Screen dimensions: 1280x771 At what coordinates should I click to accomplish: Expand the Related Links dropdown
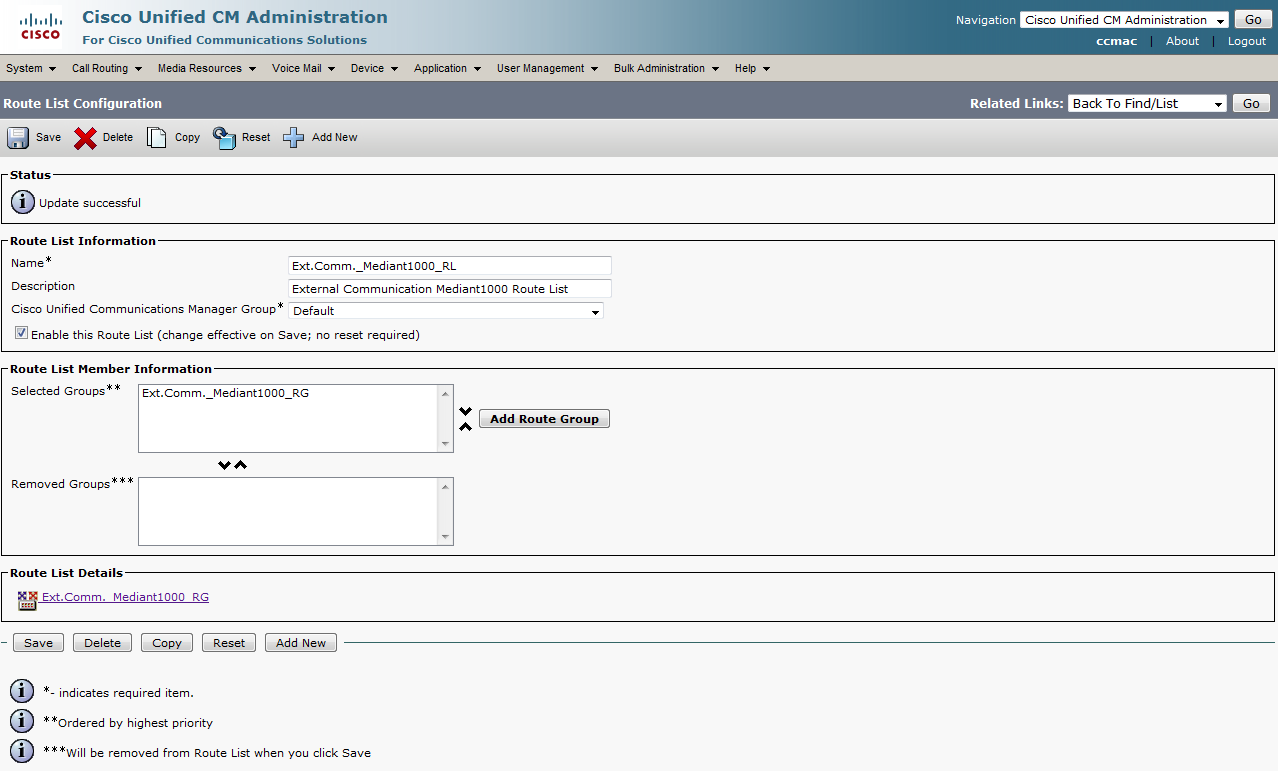click(1147, 104)
